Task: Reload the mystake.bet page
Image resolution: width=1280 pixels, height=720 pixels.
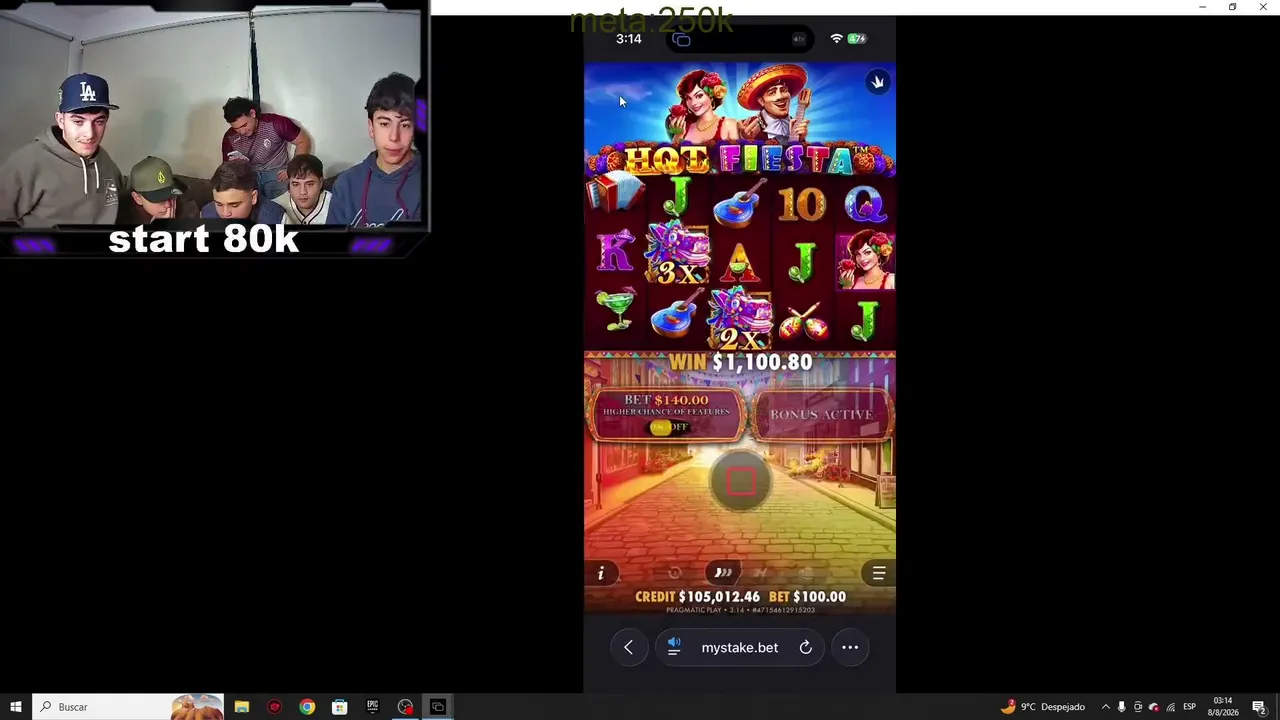Action: 805,648
